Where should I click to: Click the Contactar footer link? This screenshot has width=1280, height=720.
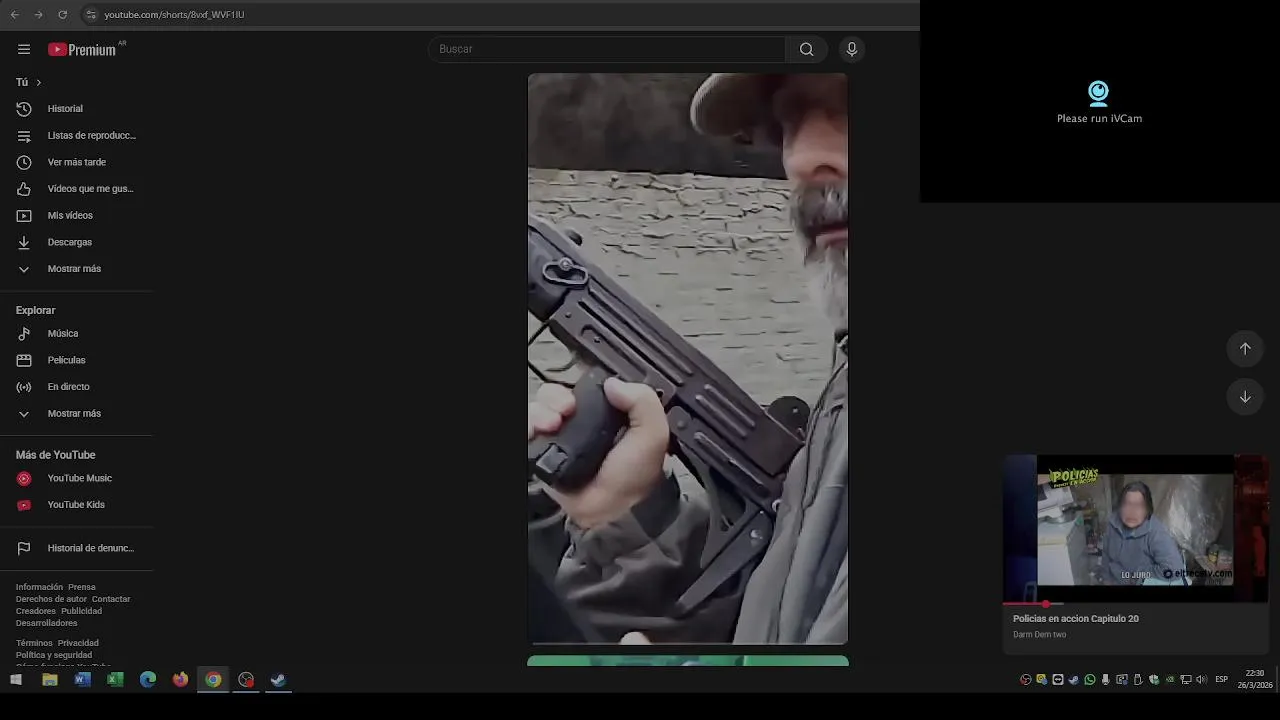point(111,599)
